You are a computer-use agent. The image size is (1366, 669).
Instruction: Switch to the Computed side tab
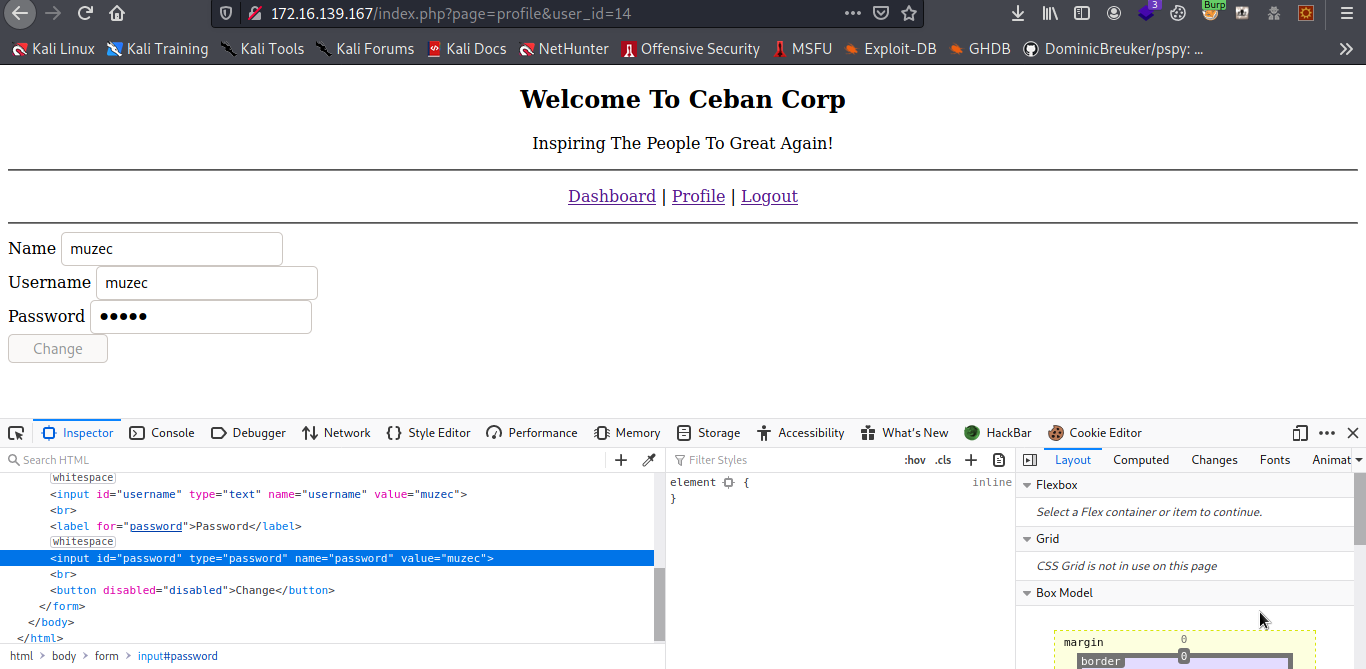1141,460
